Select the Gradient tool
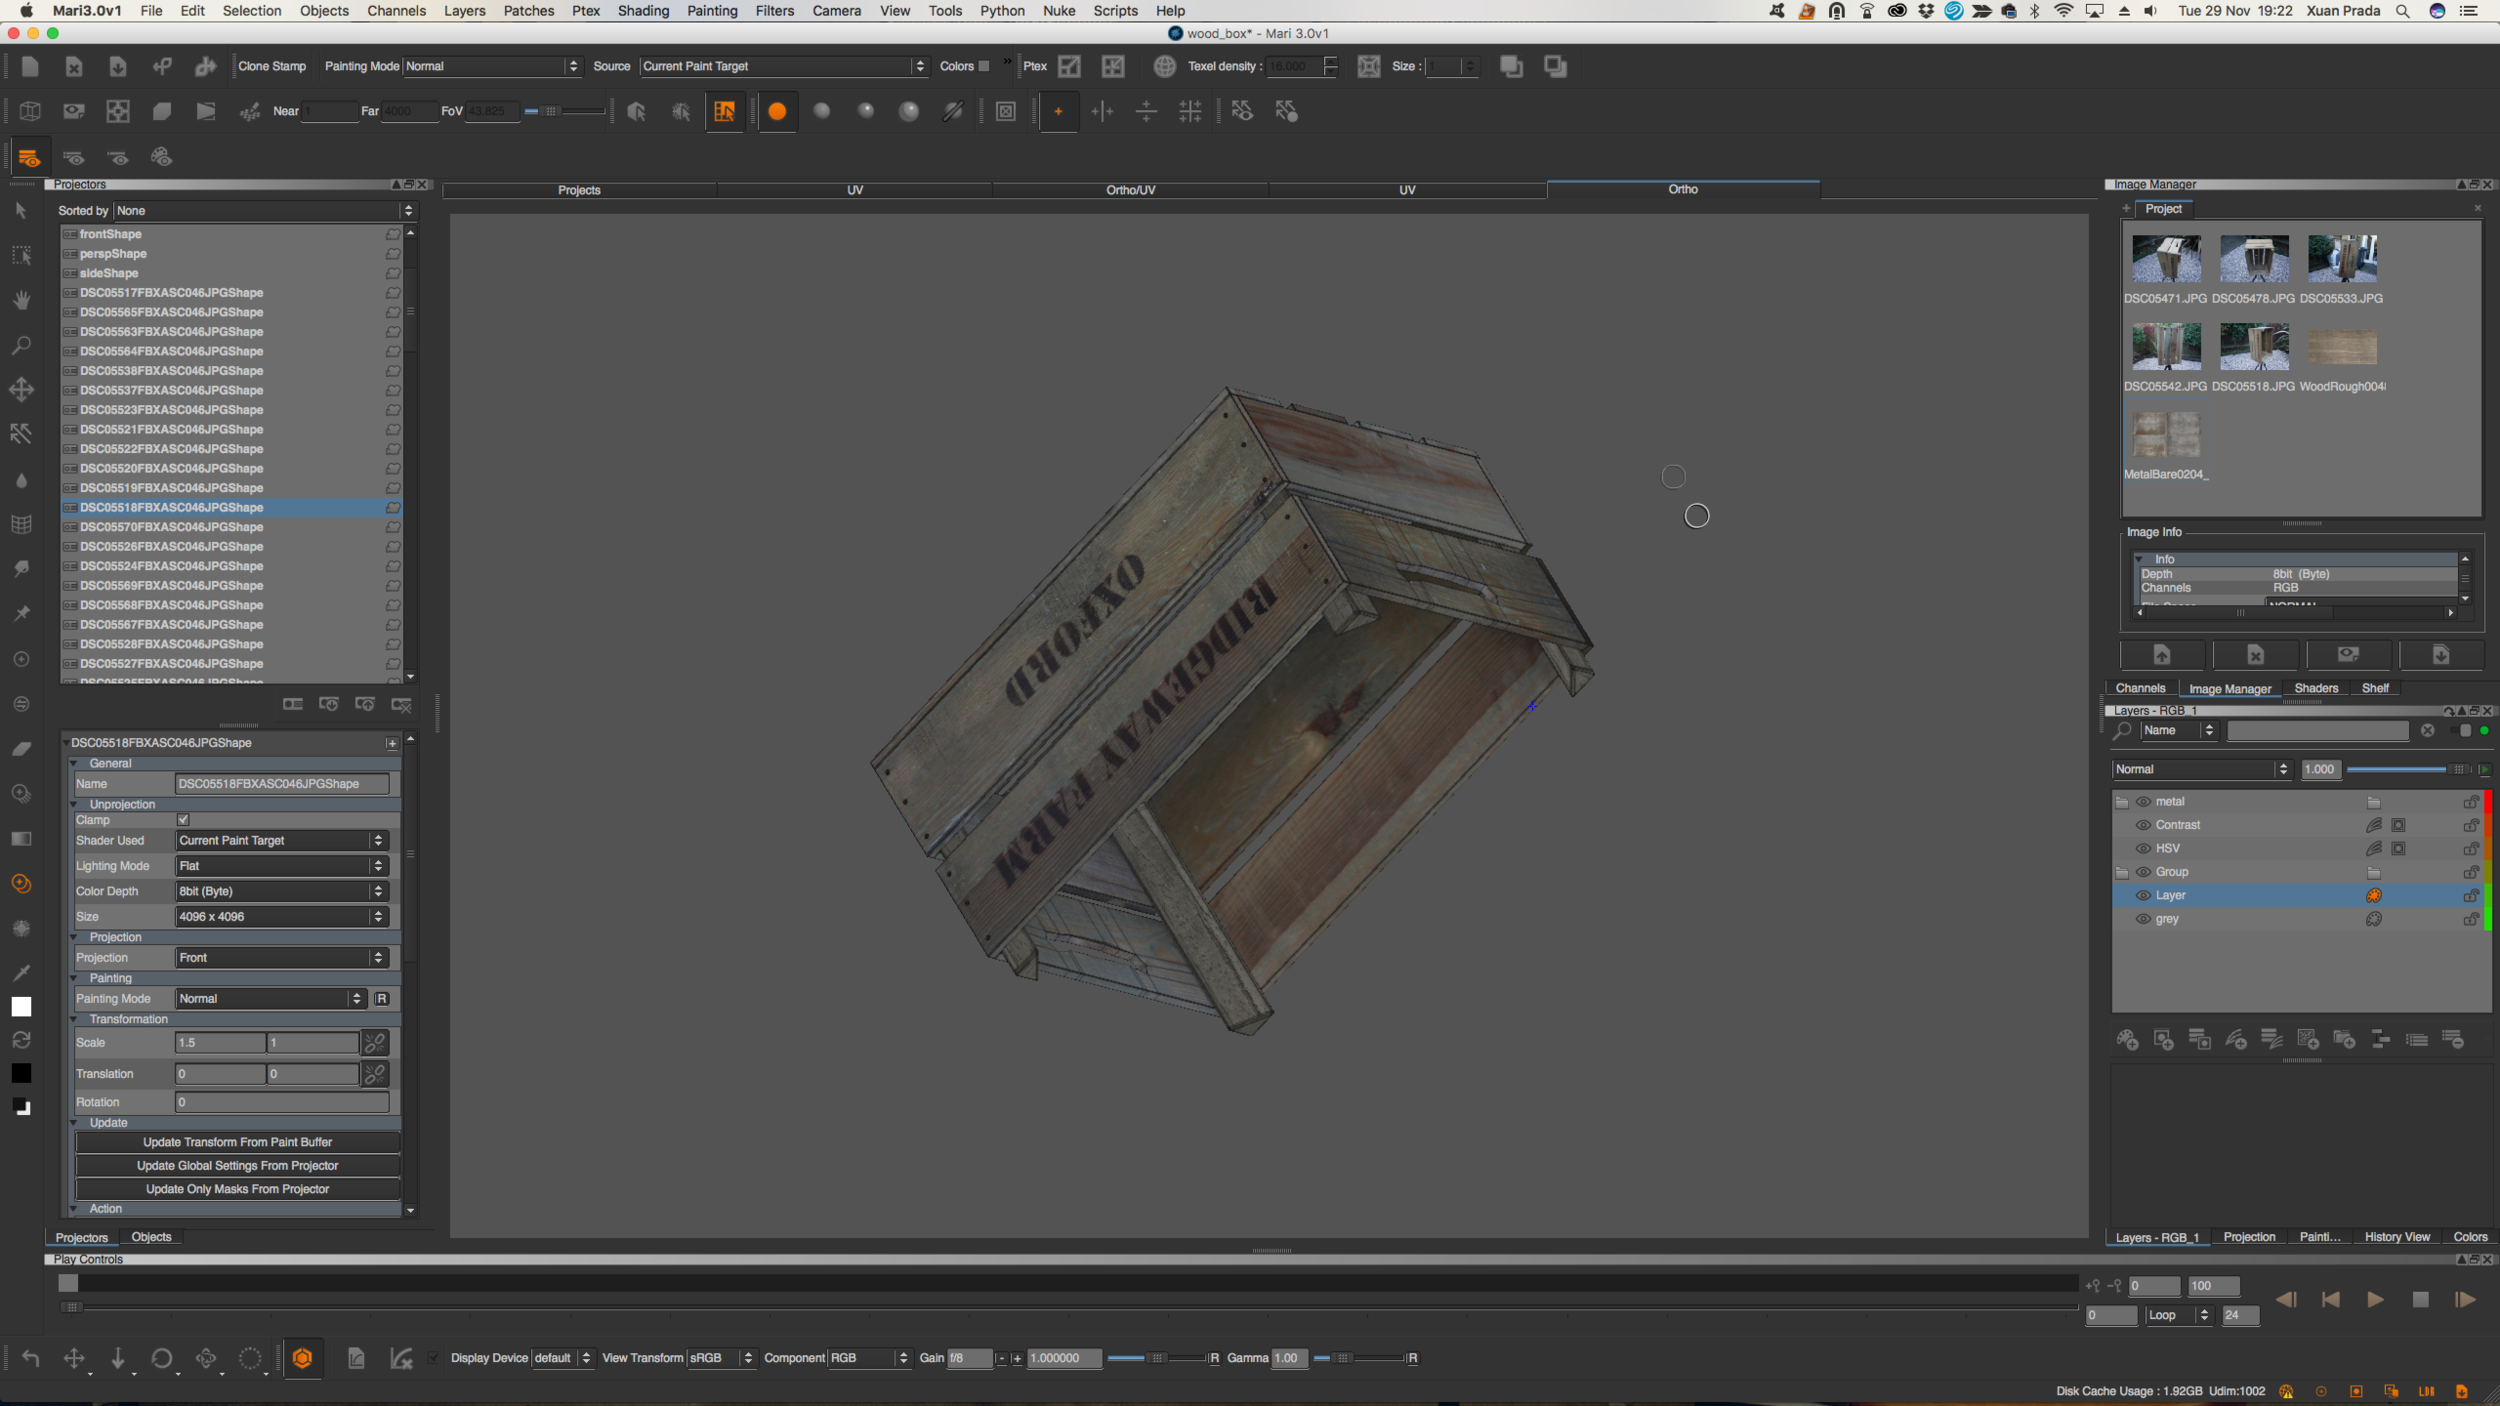2500x1406 pixels. 21,838
